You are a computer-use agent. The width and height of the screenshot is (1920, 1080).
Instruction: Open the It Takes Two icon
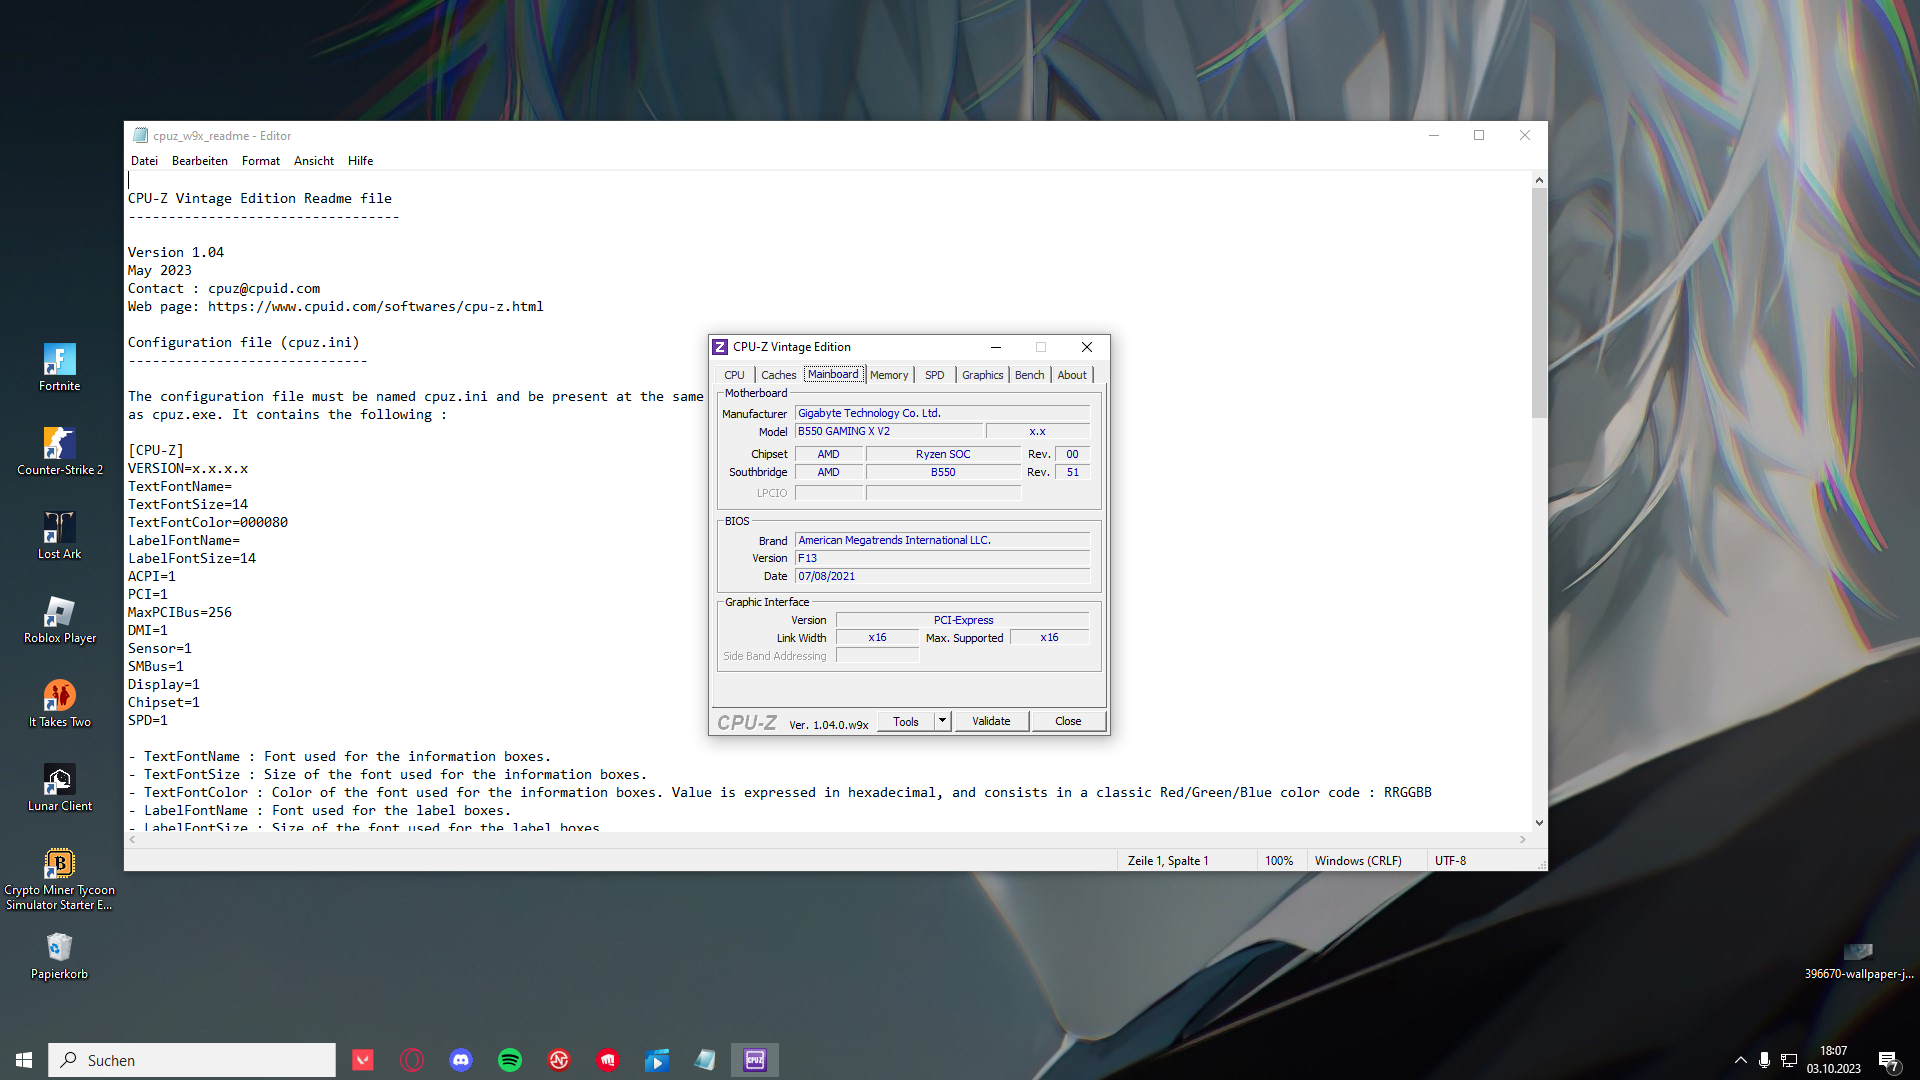pyautogui.click(x=59, y=696)
